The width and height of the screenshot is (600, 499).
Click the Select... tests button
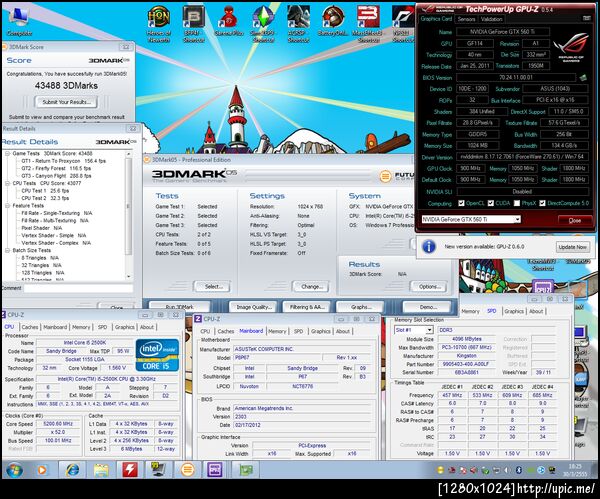point(213,286)
